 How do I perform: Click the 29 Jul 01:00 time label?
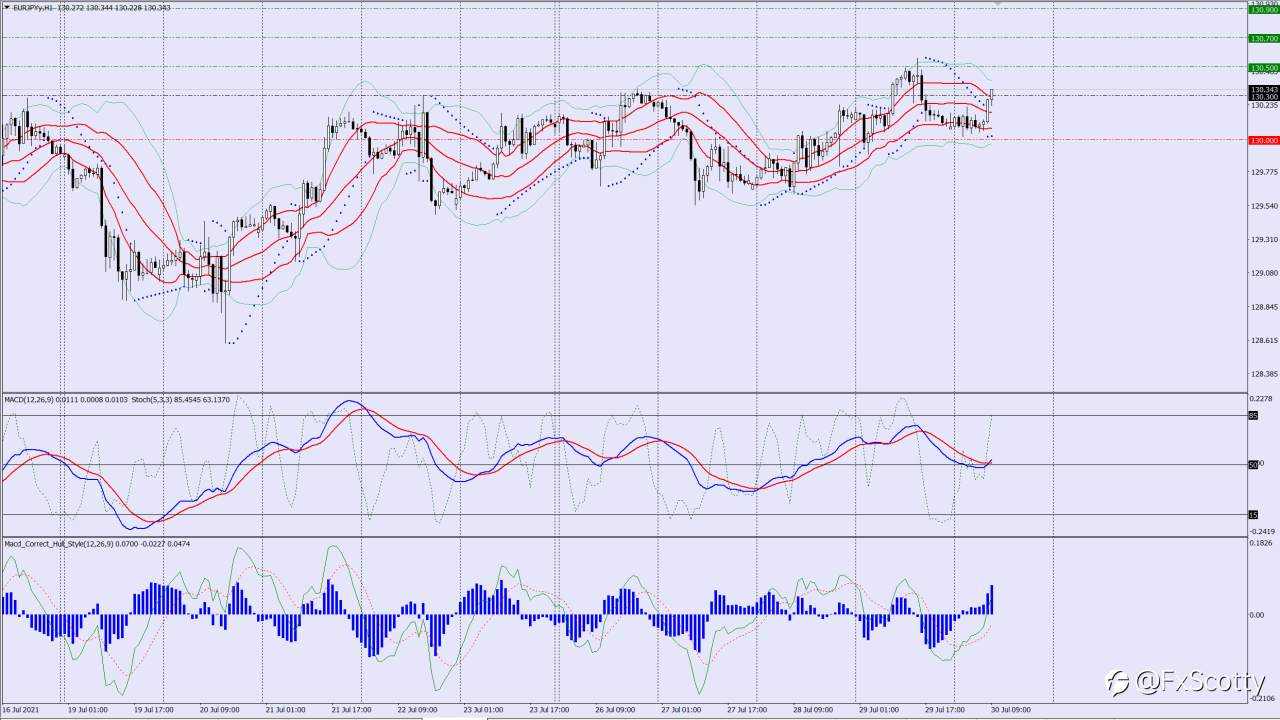point(880,710)
